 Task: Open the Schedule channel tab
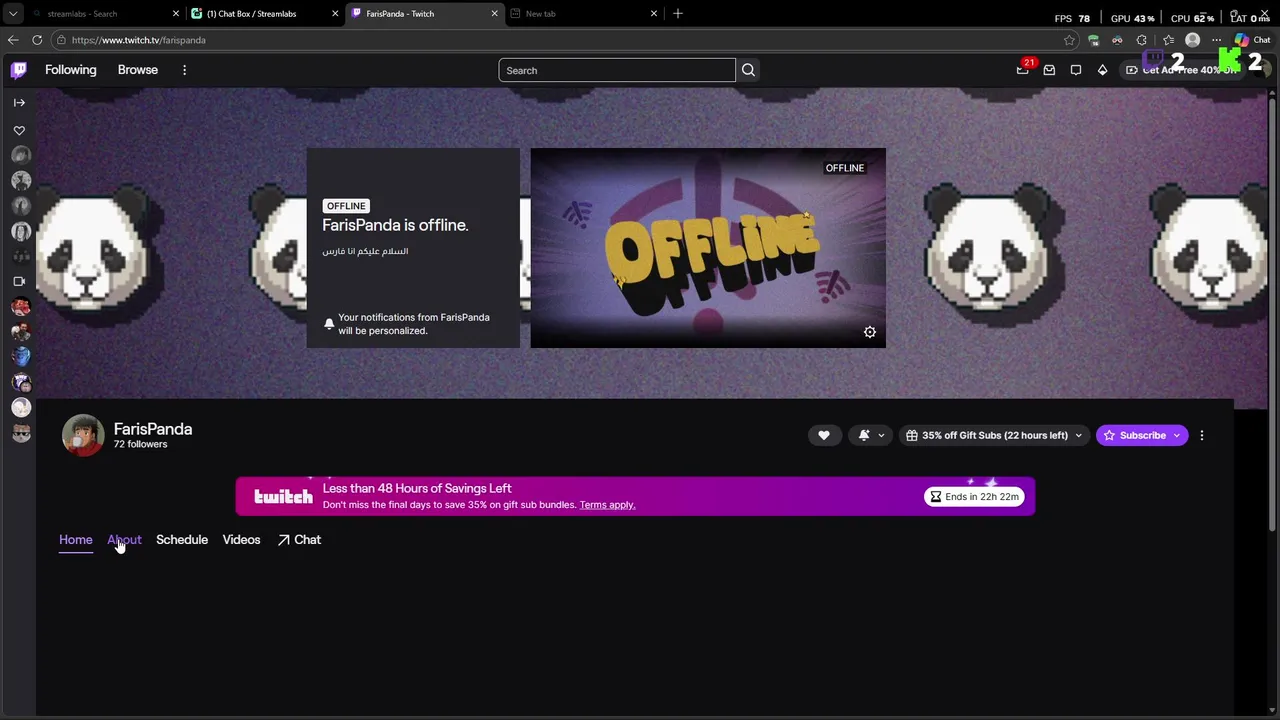(182, 540)
